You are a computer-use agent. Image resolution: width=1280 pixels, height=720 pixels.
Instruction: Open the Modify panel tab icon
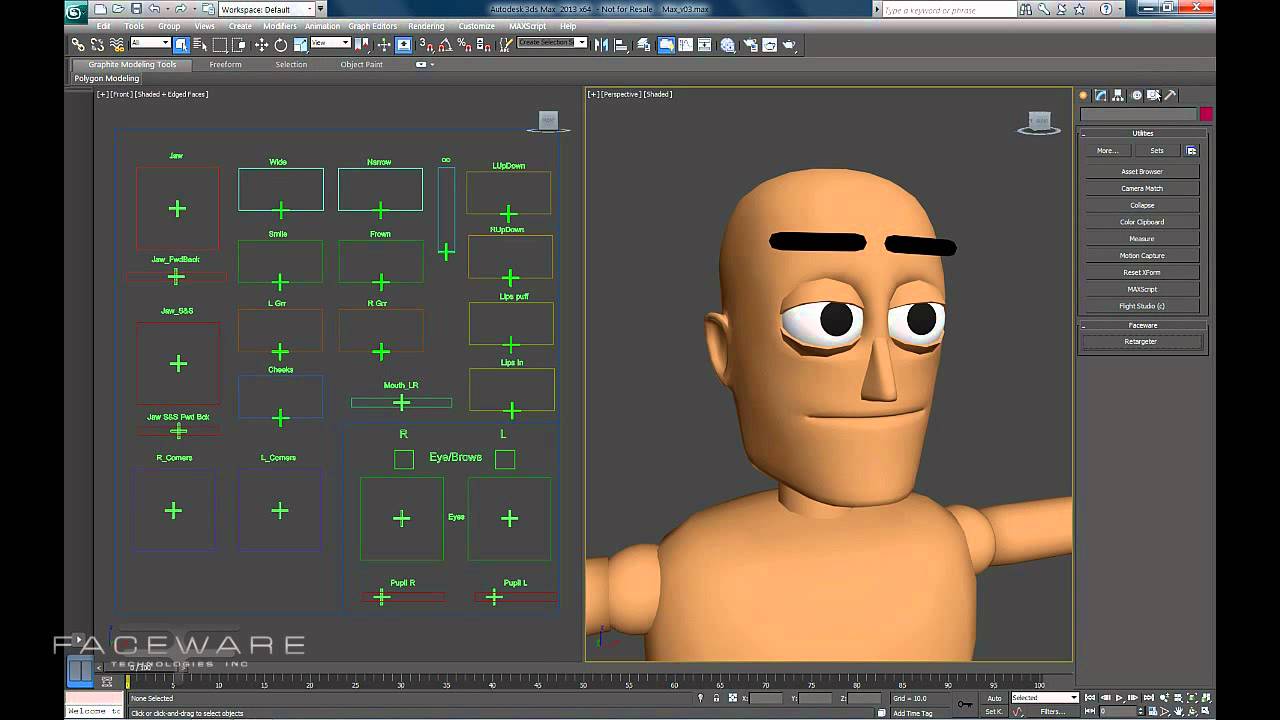pyautogui.click(x=1100, y=95)
